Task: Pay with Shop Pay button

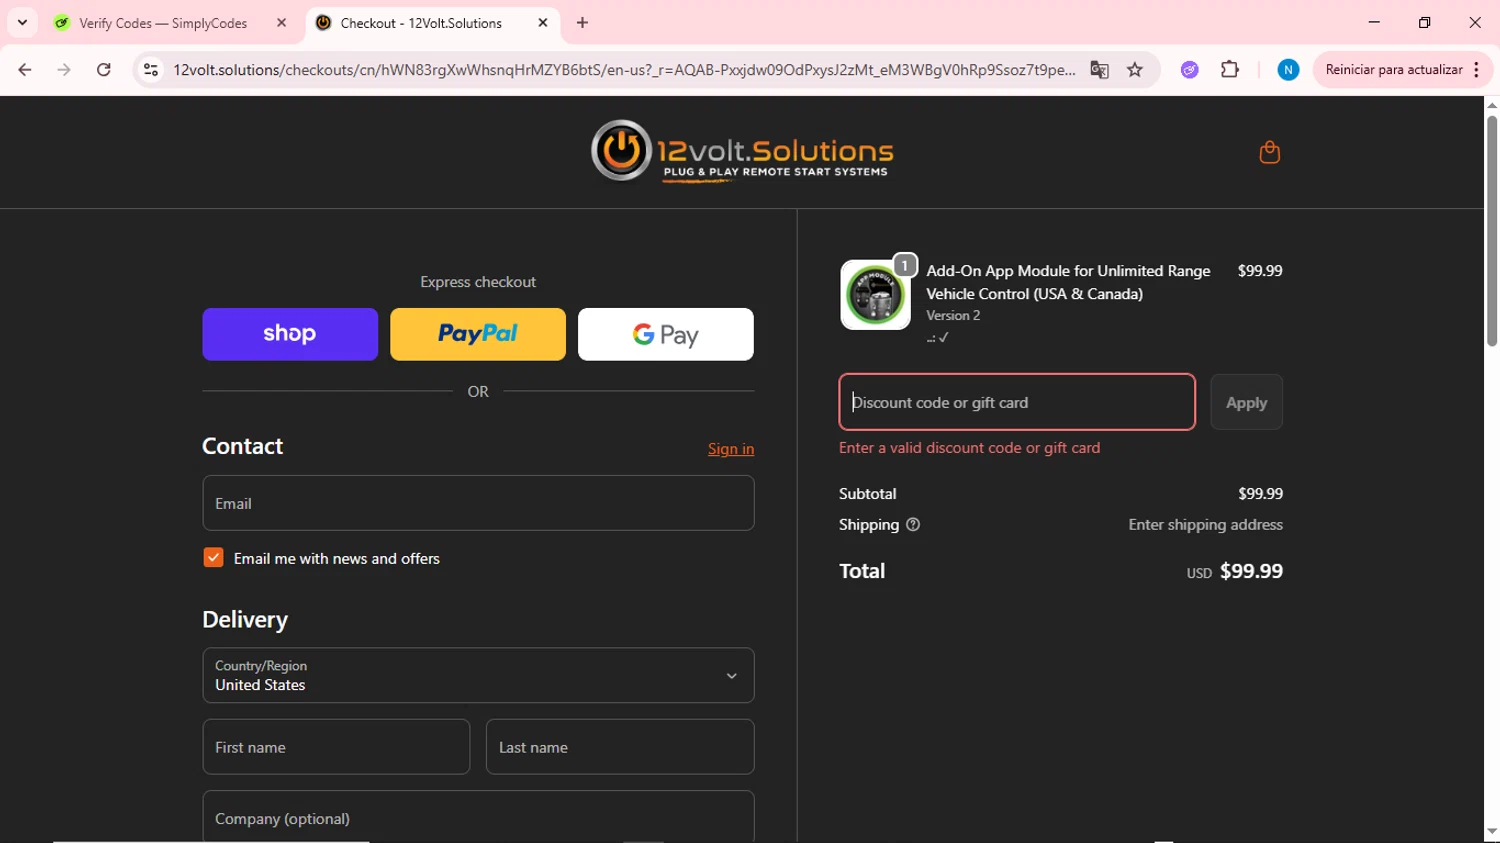Action: [290, 334]
